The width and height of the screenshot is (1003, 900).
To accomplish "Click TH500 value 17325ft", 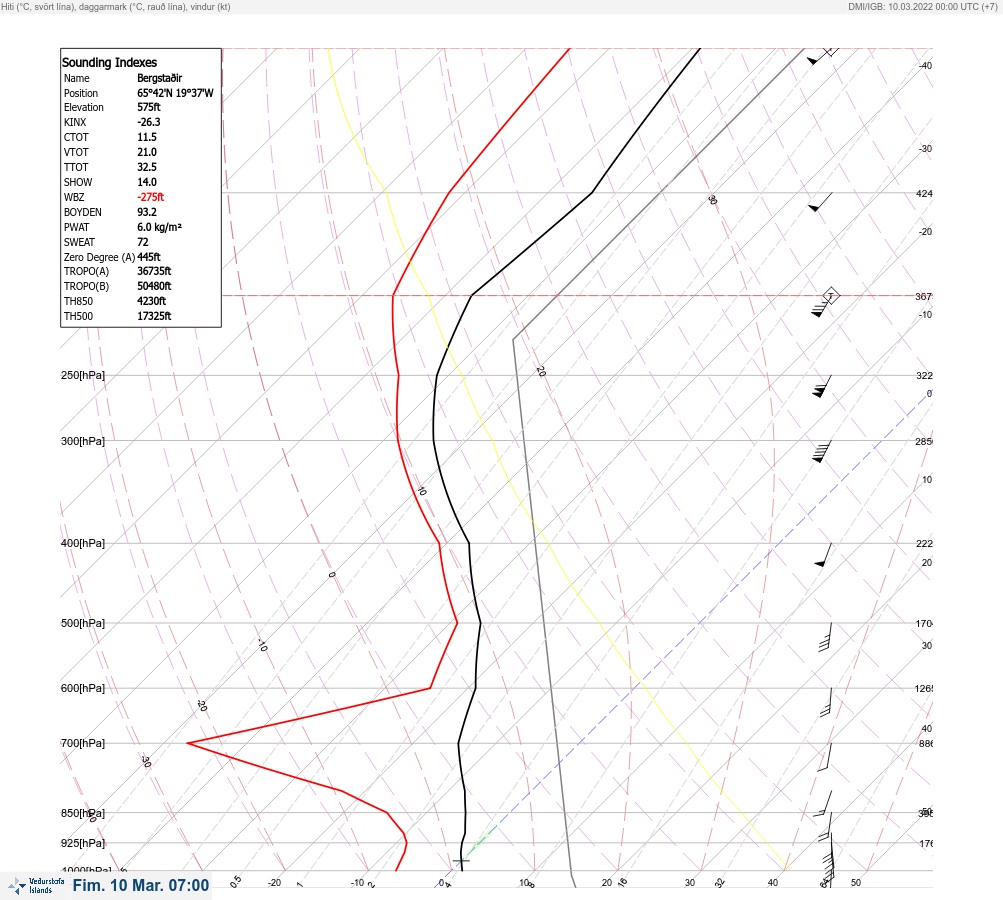I will click(154, 316).
